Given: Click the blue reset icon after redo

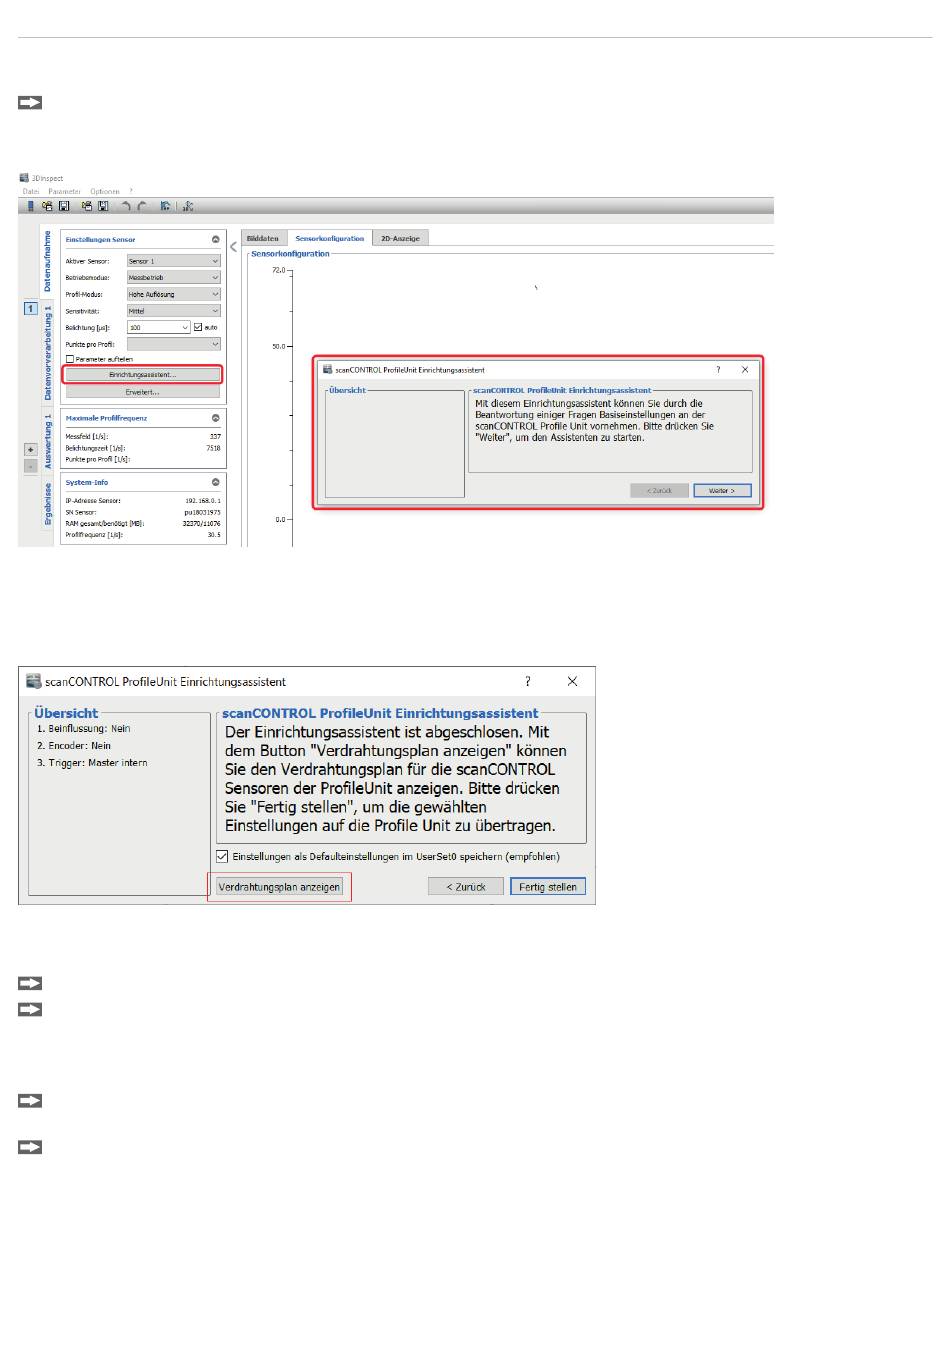Looking at the screenshot, I should click(x=165, y=206).
